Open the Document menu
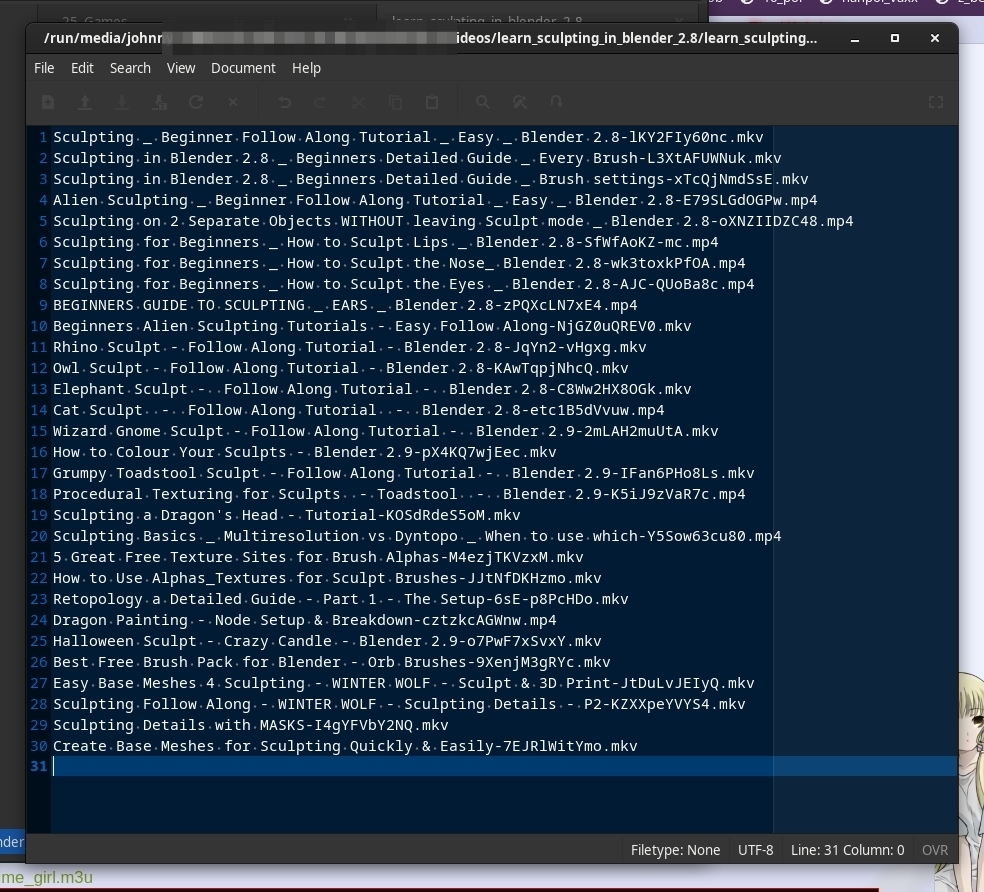The image size is (984, 892). (243, 68)
